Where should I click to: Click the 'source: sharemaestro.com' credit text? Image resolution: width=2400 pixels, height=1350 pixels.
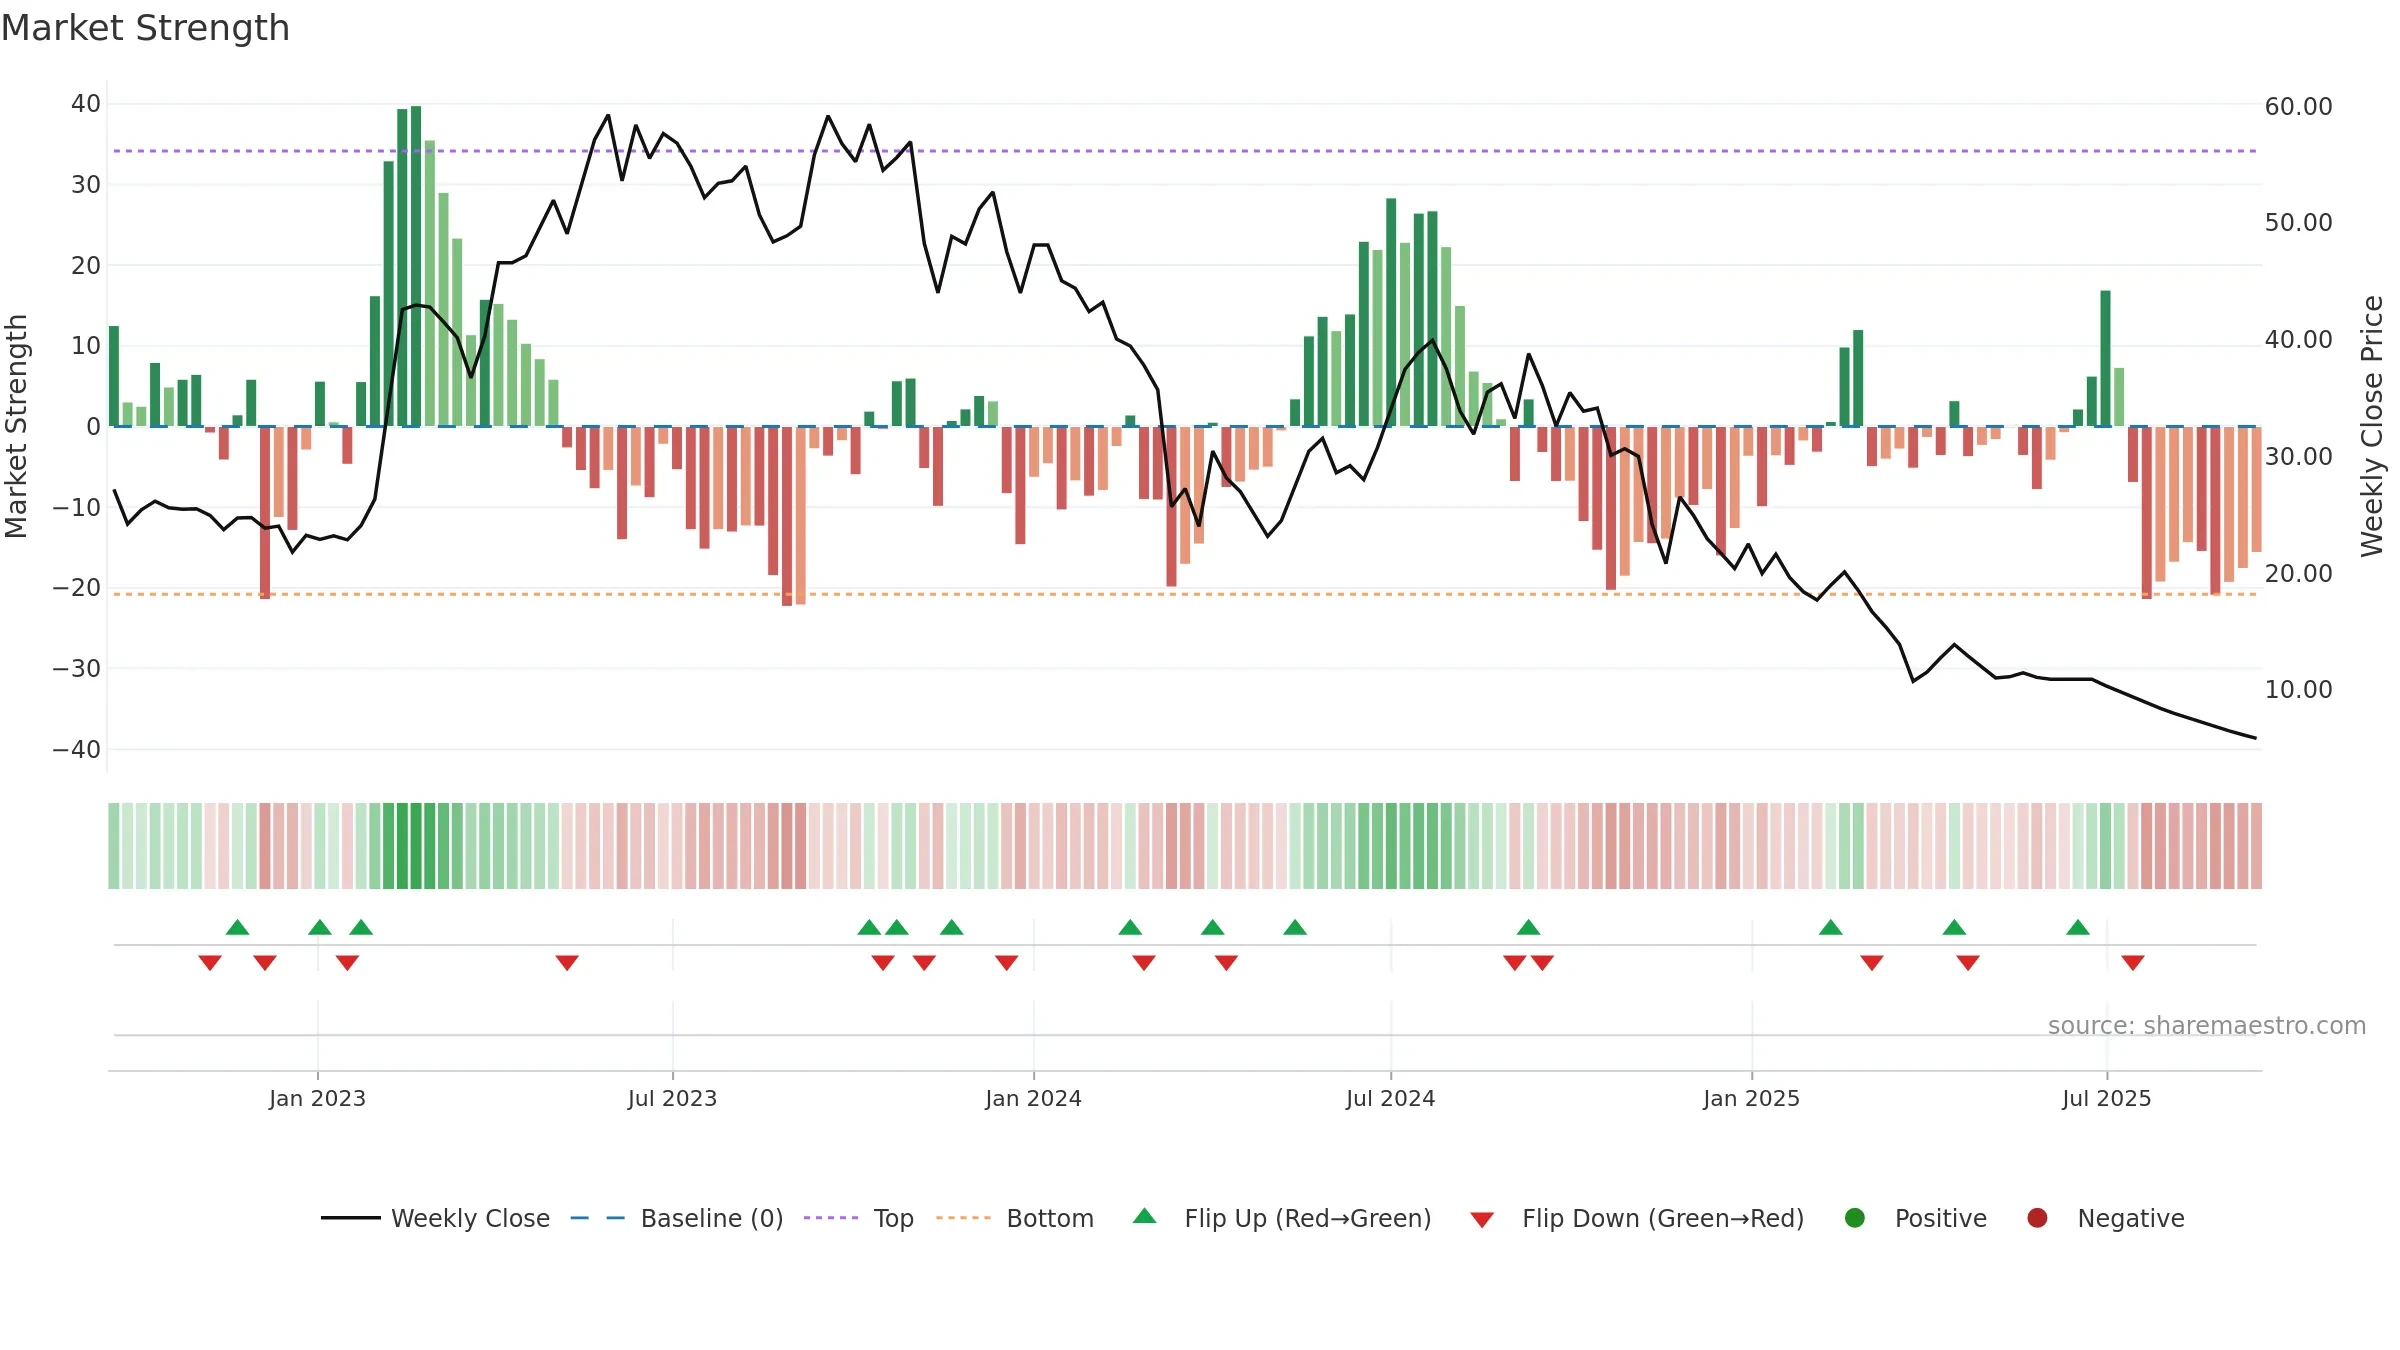(2207, 1025)
